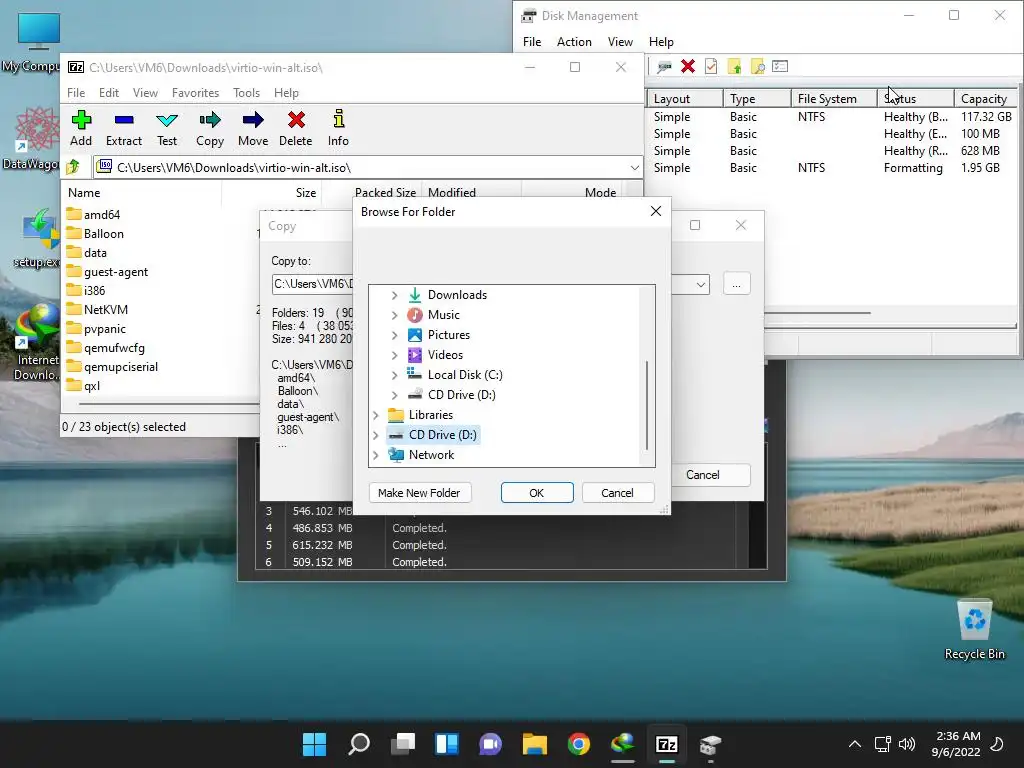Close the Browse For Folder dialog
Viewport: 1024px width, 768px height.
(x=656, y=211)
